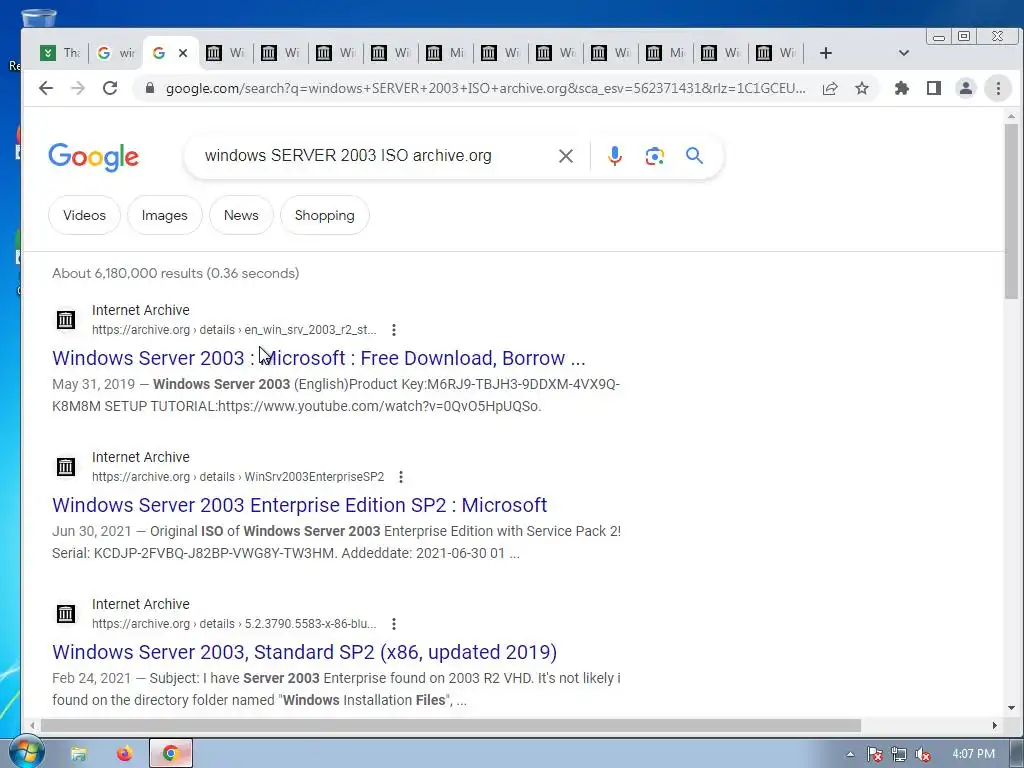Screen dimensions: 1024x768
Task: Click the blue magnifier search button
Action: click(694, 155)
